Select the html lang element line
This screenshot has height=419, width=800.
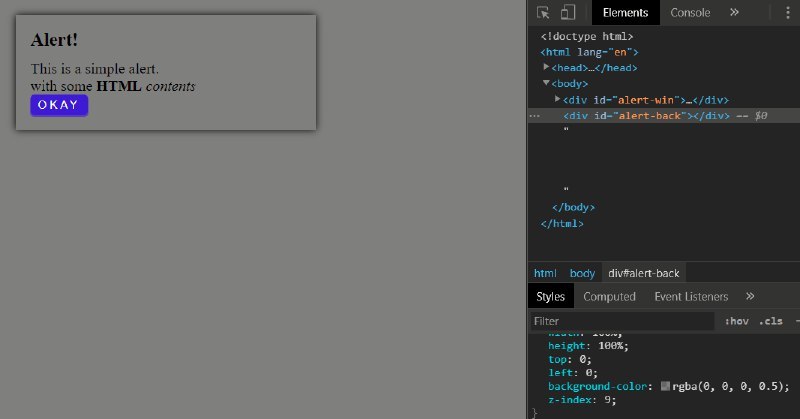(x=589, y=52)
